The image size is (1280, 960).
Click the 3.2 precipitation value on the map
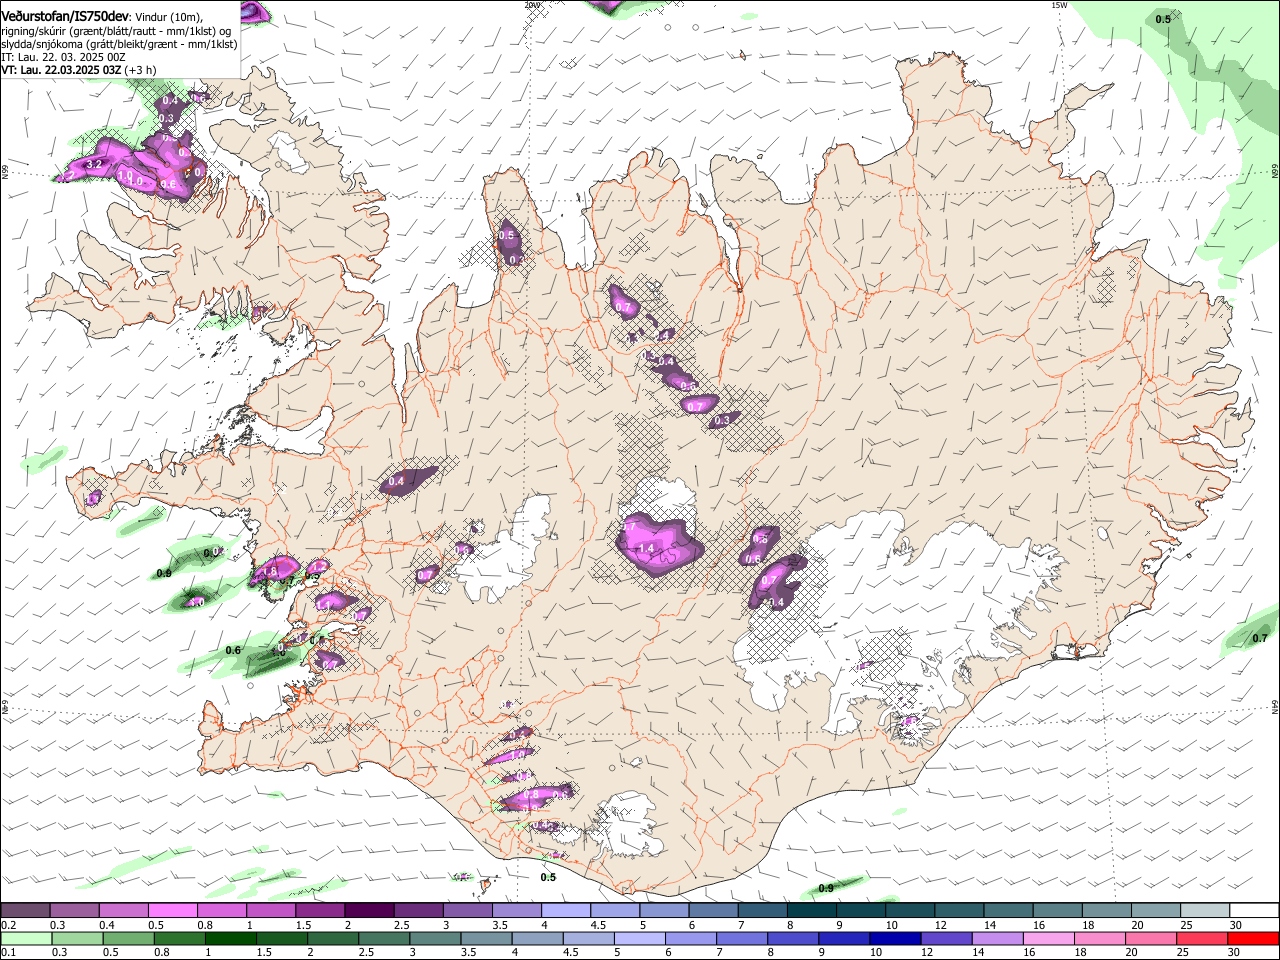point(96,164)
